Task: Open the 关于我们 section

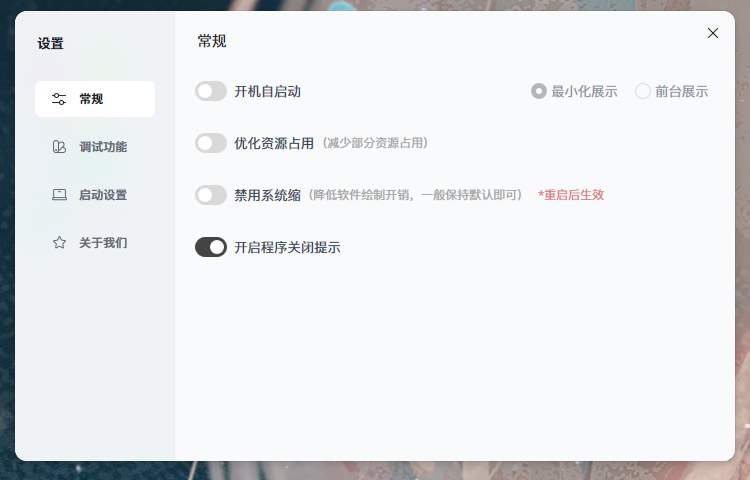Action: tap(103, 243)
